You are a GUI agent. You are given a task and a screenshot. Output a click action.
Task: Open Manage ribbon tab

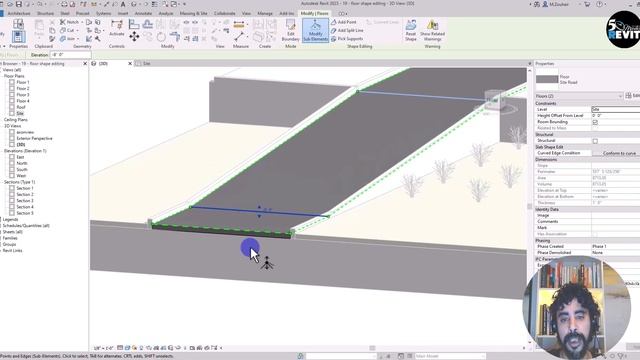coord(264,13)
